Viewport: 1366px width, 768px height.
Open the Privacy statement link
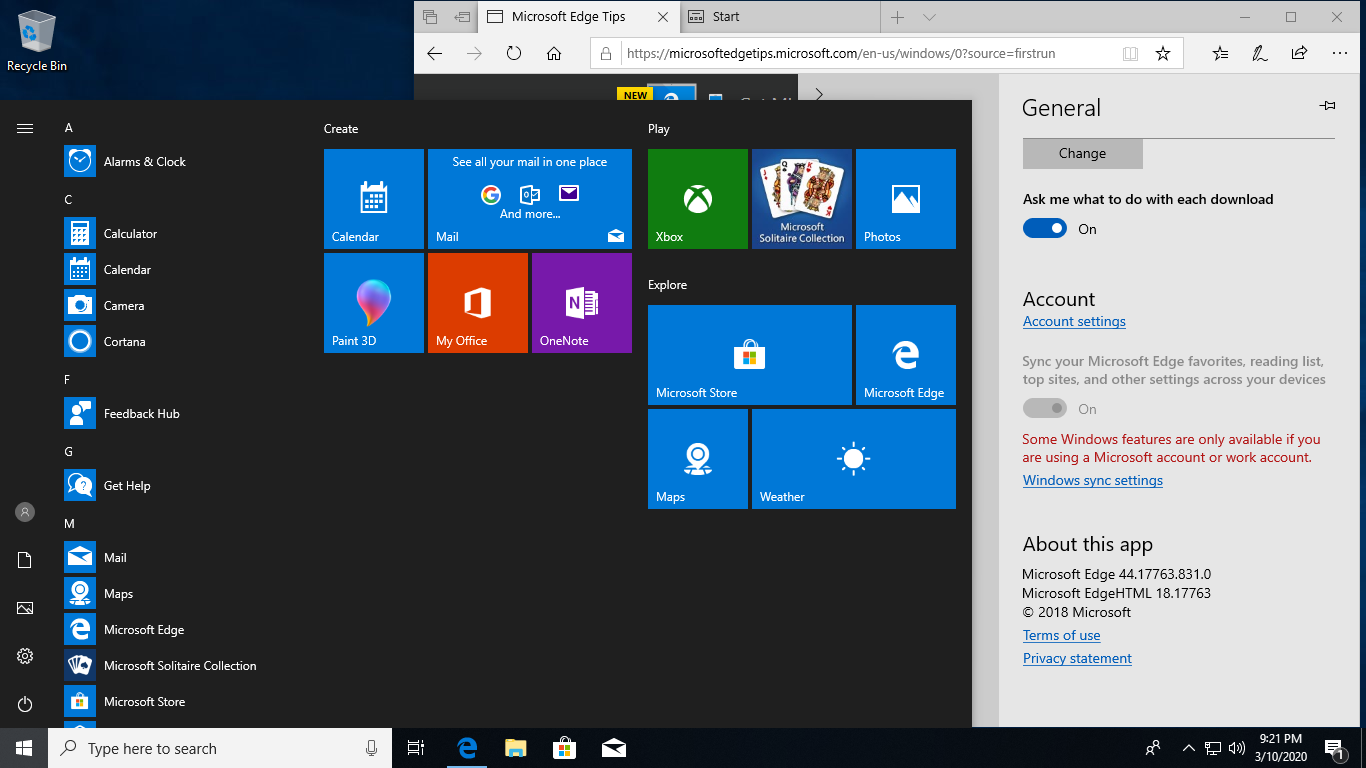click(x=1077, y=659)
